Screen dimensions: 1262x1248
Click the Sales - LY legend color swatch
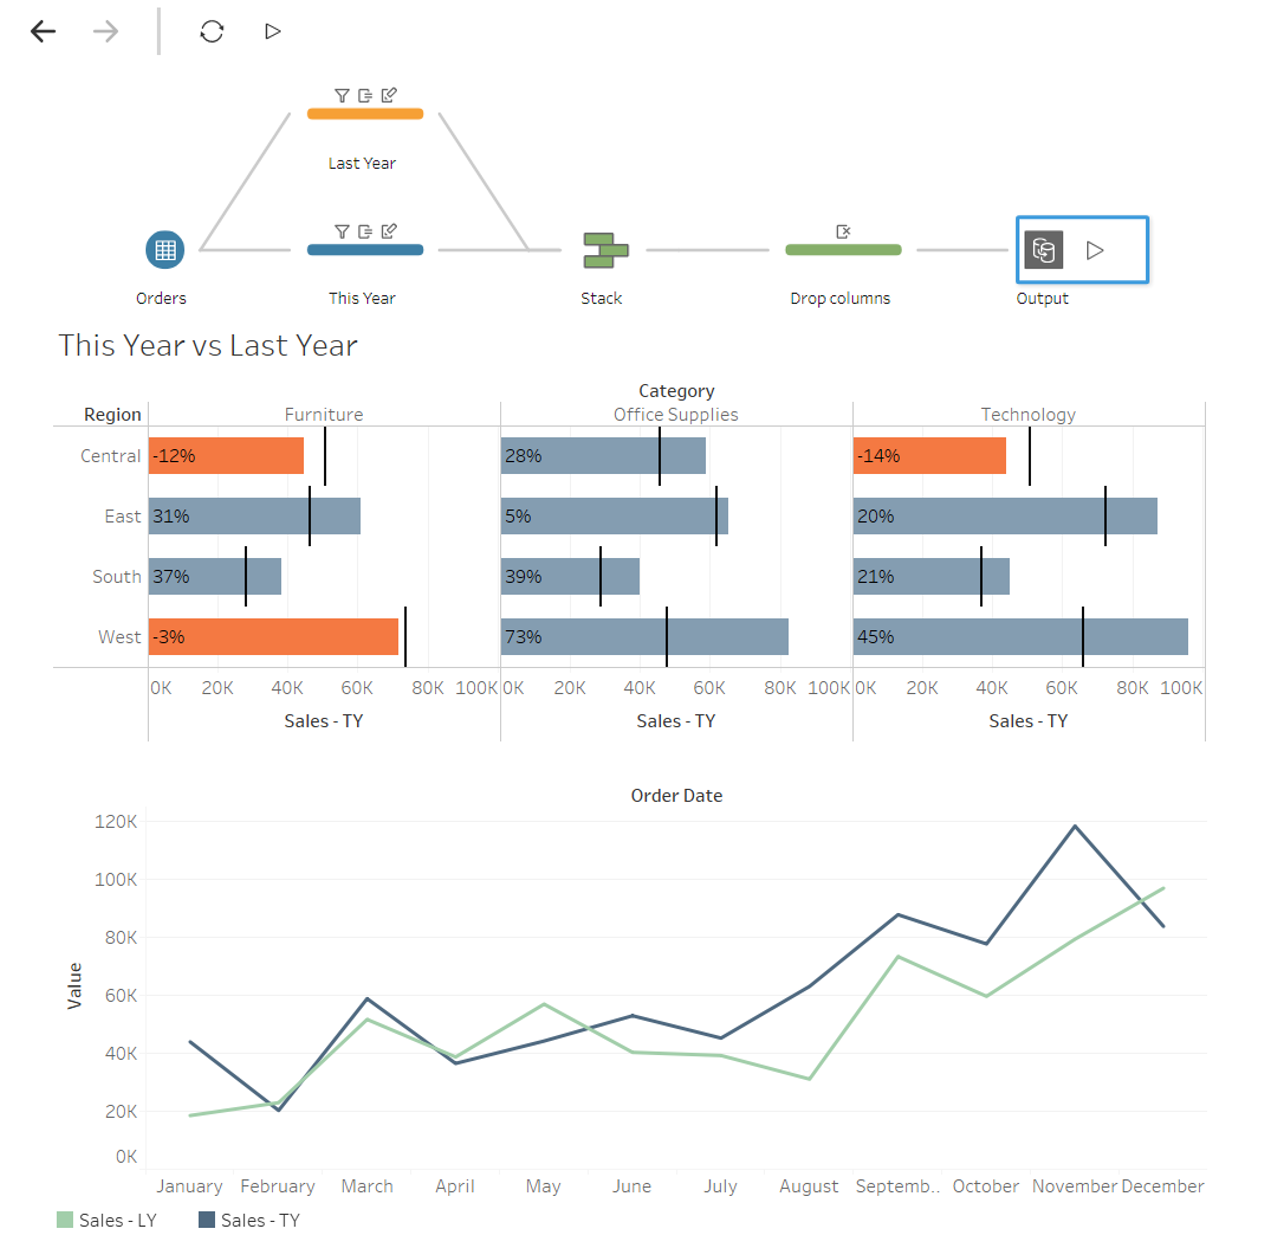[x=65, y=1220]
